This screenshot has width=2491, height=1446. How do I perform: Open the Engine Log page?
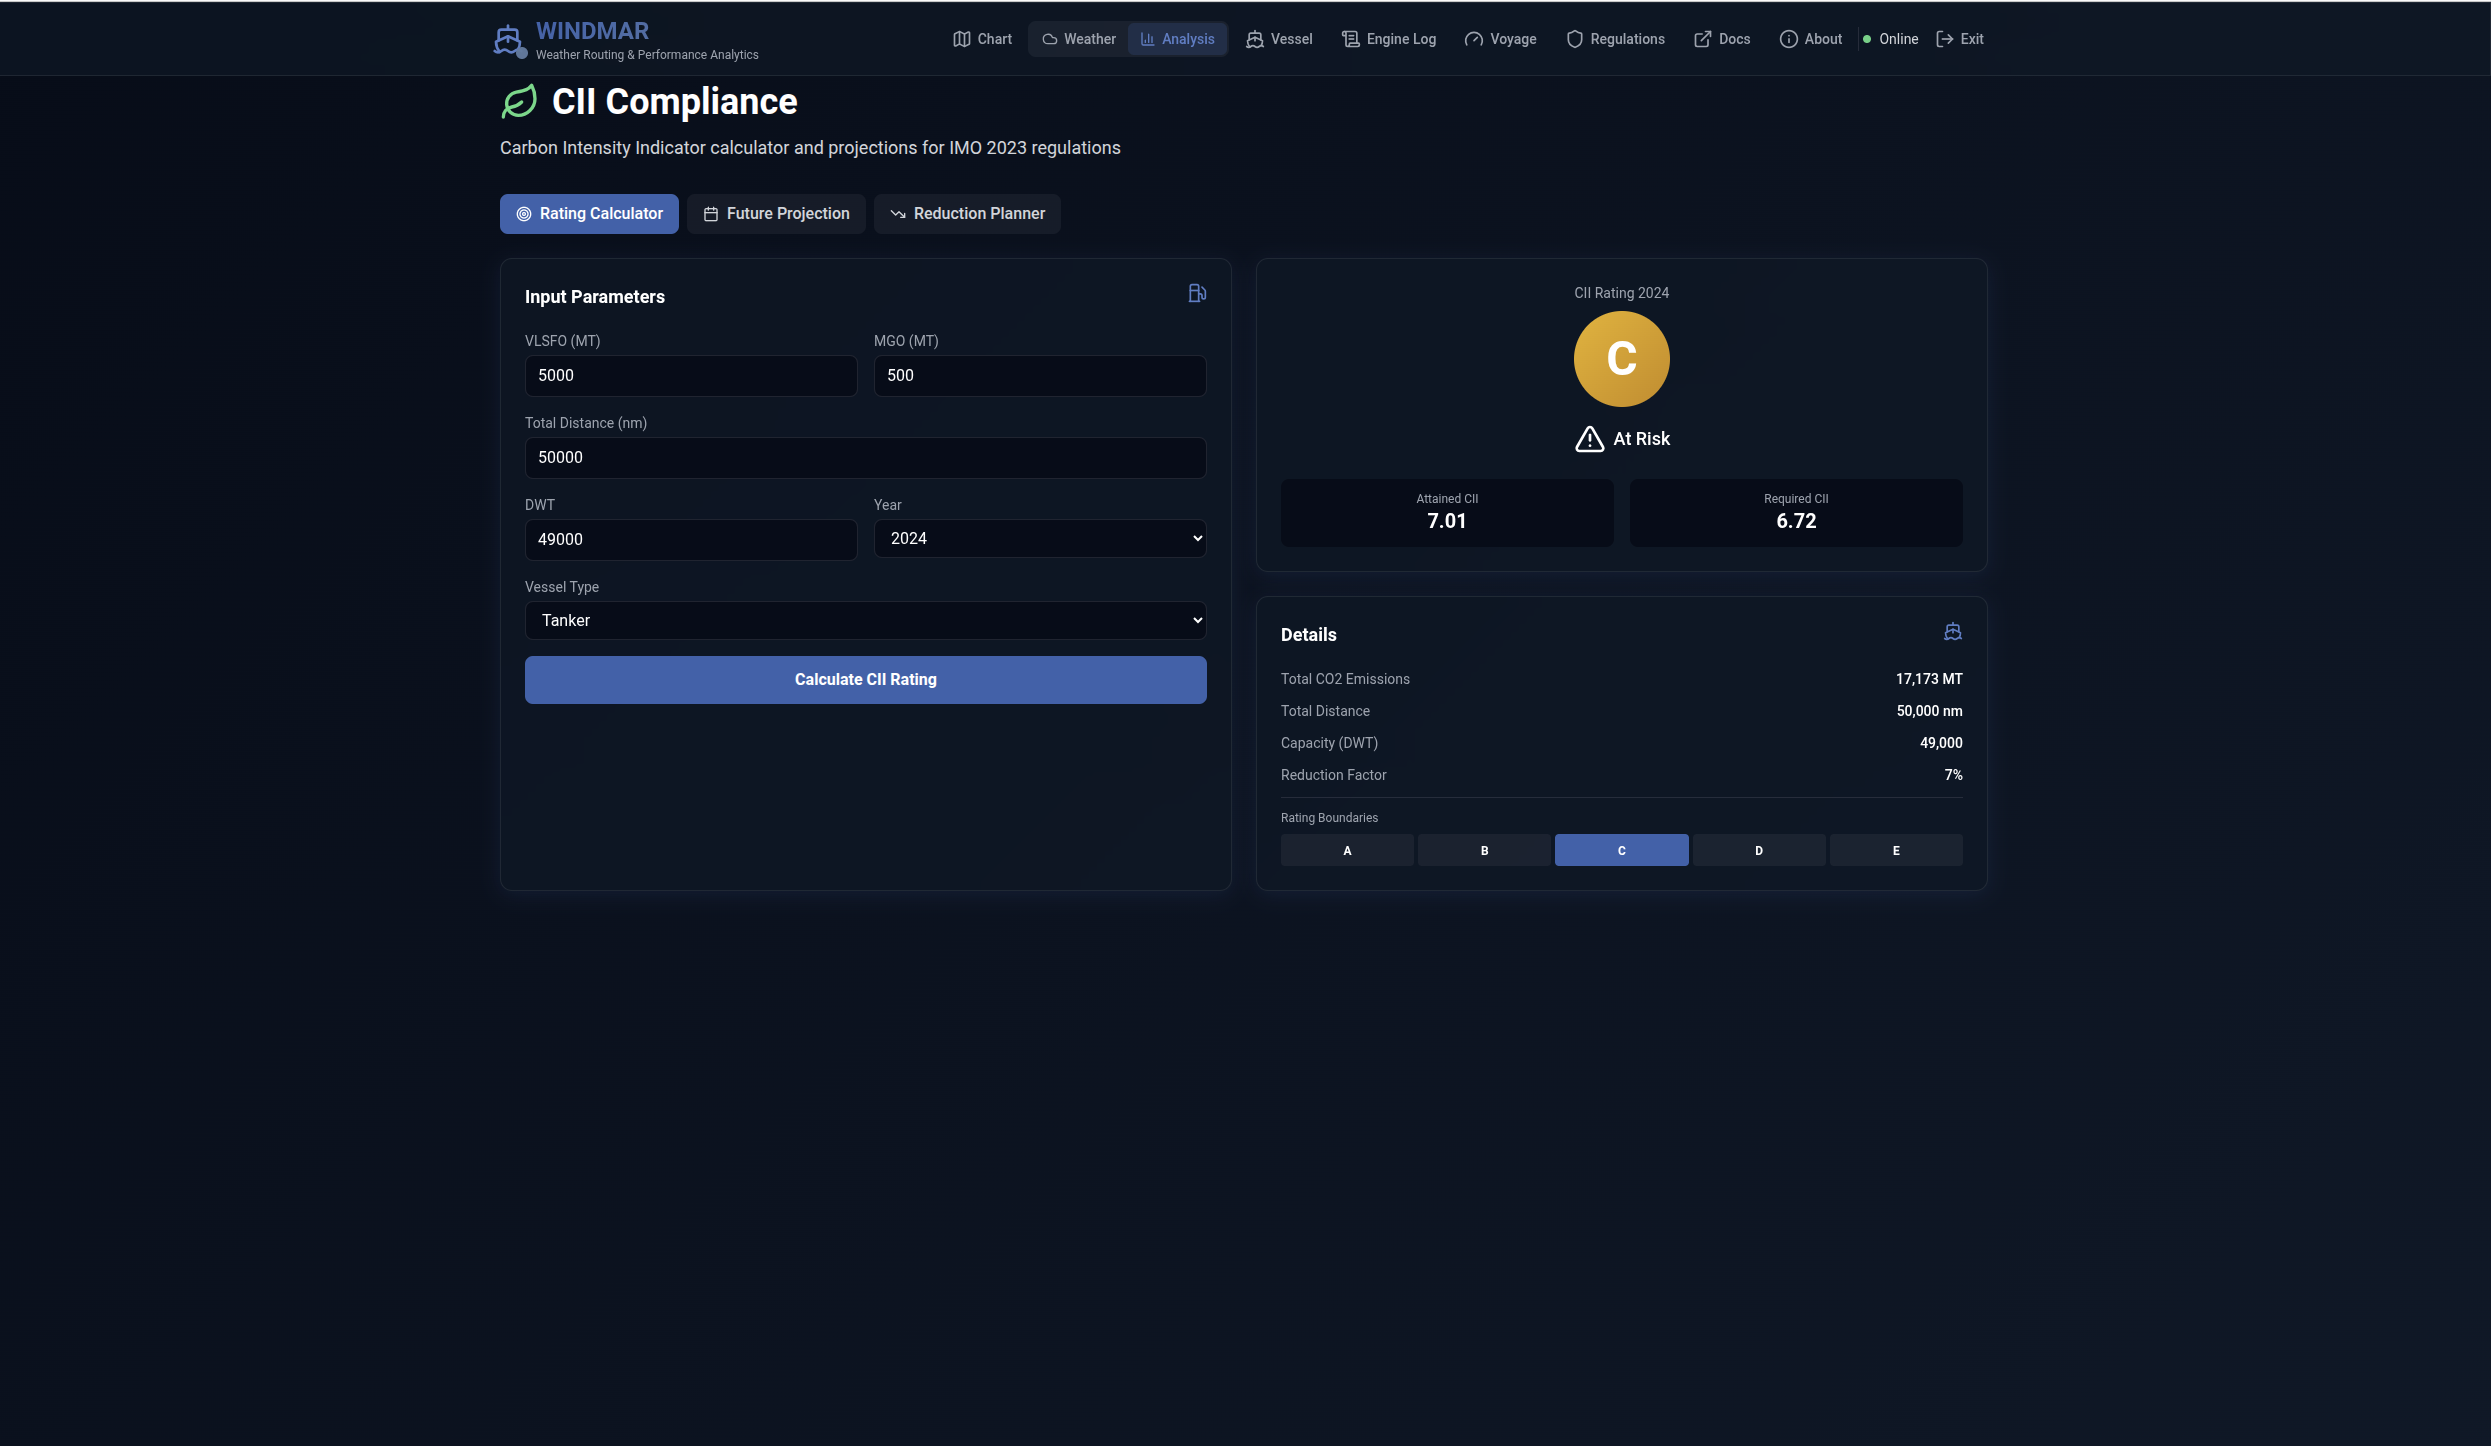1388,39
